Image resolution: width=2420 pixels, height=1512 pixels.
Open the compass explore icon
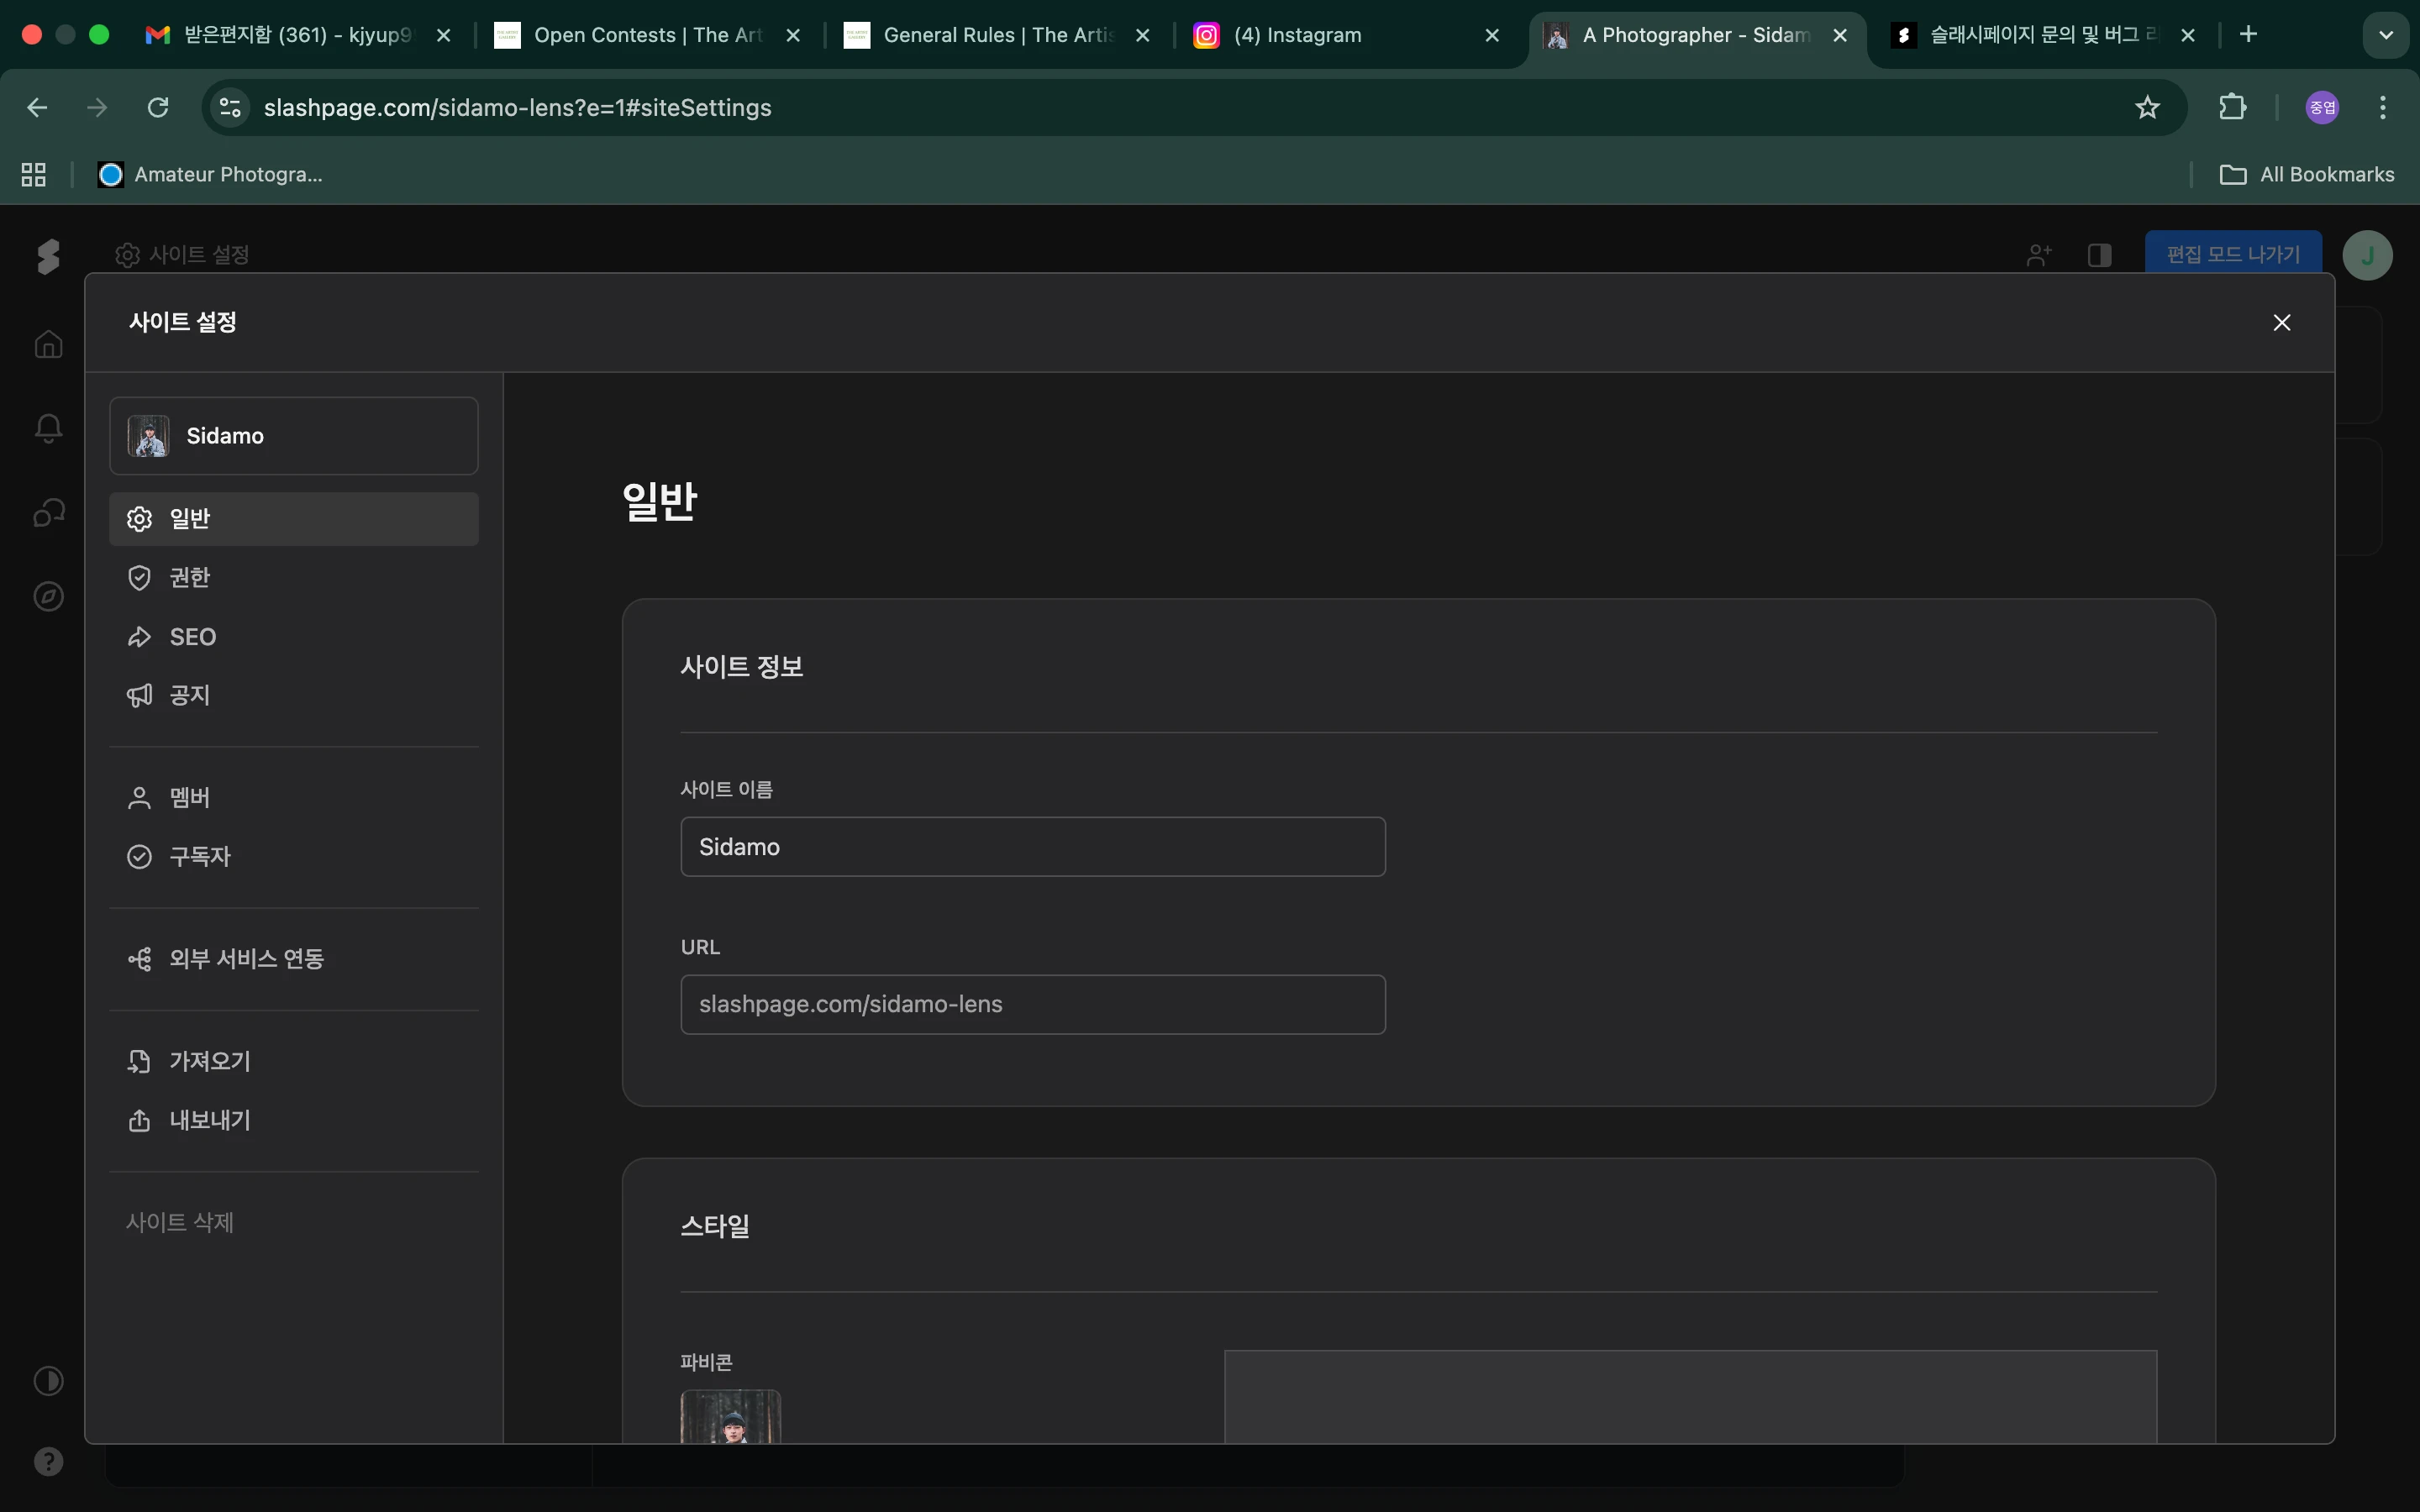coord(48,597)
